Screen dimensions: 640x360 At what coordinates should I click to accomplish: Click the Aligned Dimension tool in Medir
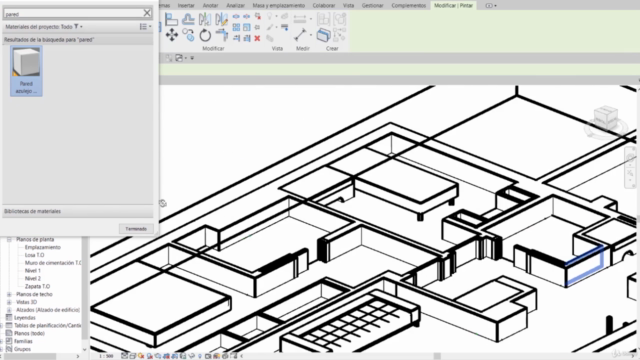point(300,19)
